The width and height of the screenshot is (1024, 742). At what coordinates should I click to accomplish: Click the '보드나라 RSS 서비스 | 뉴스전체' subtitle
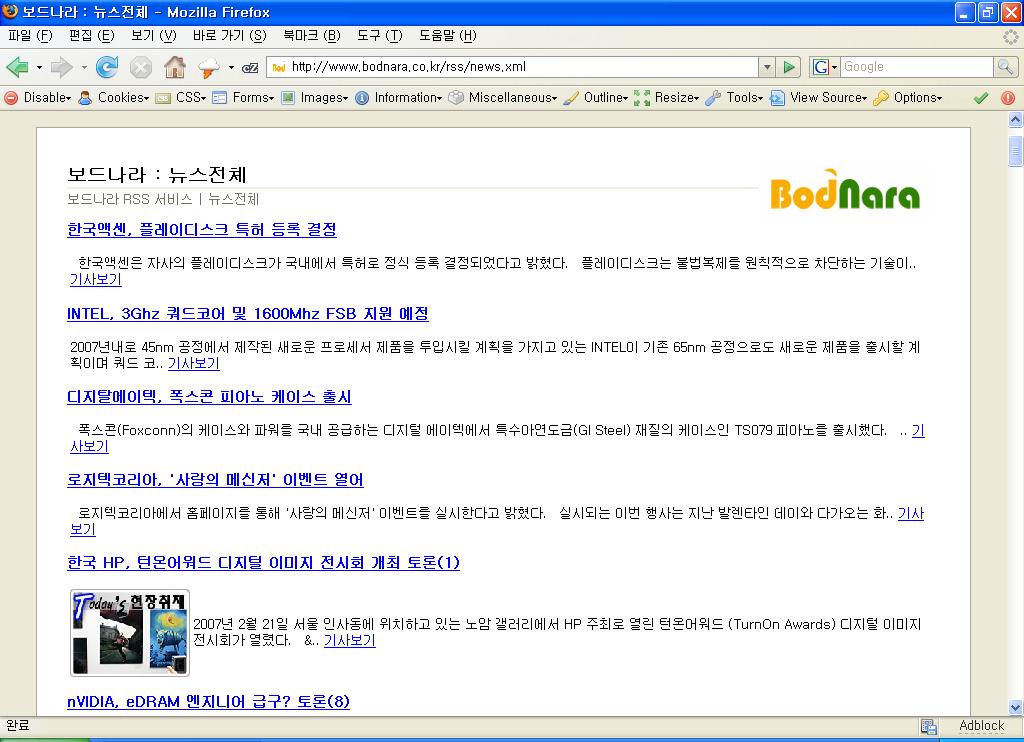tap(163, 199)
